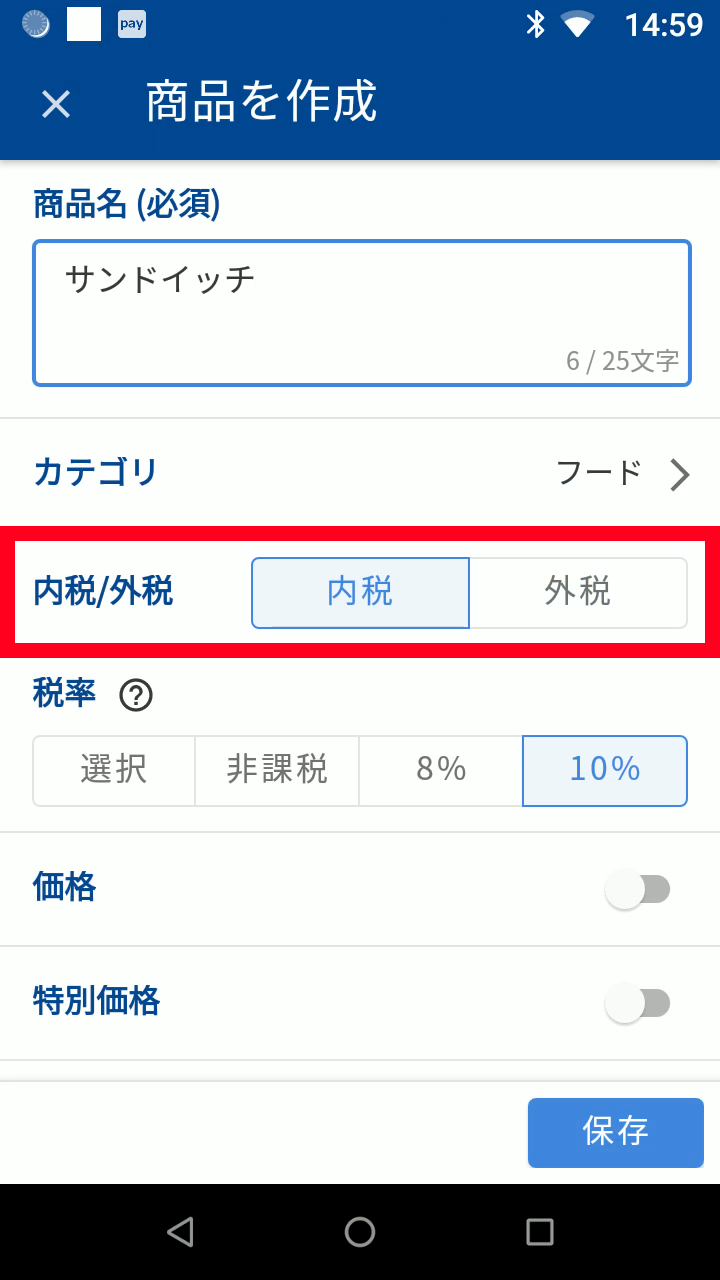Tap the Android home circle icon
This screenshot has height=1280, width=720.
[360, 1232]
